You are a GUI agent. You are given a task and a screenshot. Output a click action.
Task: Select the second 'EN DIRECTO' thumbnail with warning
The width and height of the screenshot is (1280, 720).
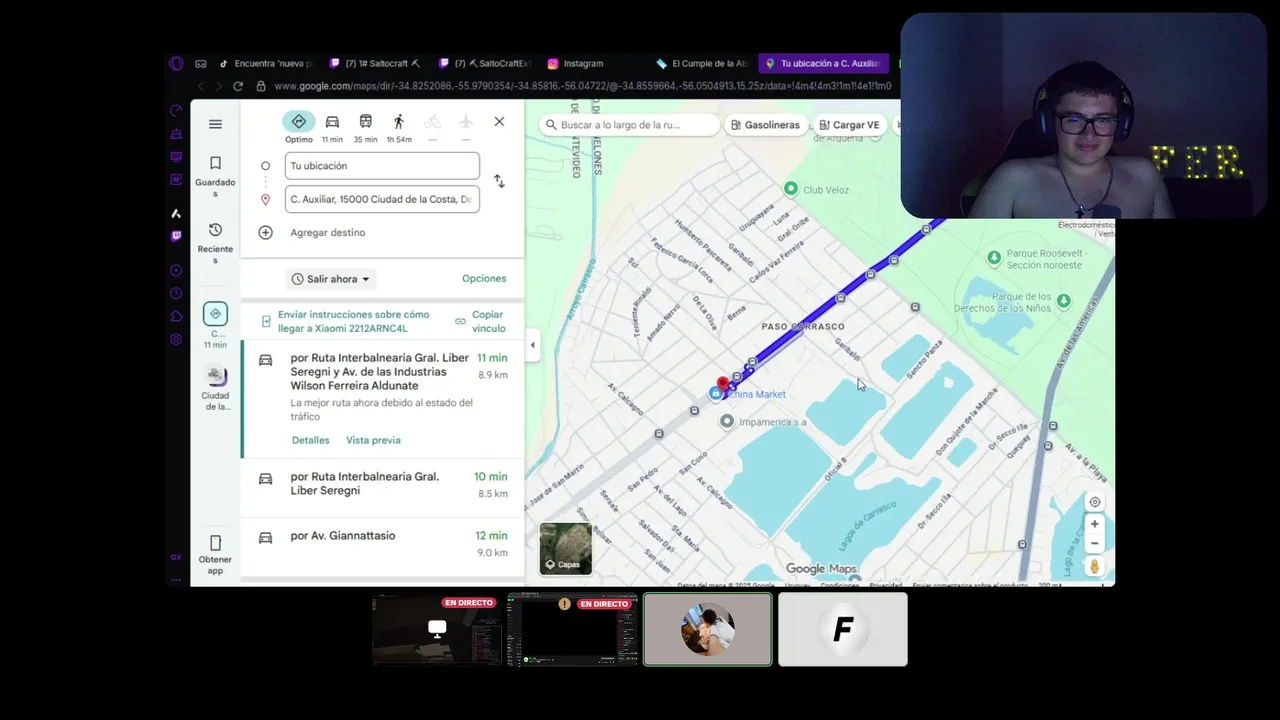(572, 629)
